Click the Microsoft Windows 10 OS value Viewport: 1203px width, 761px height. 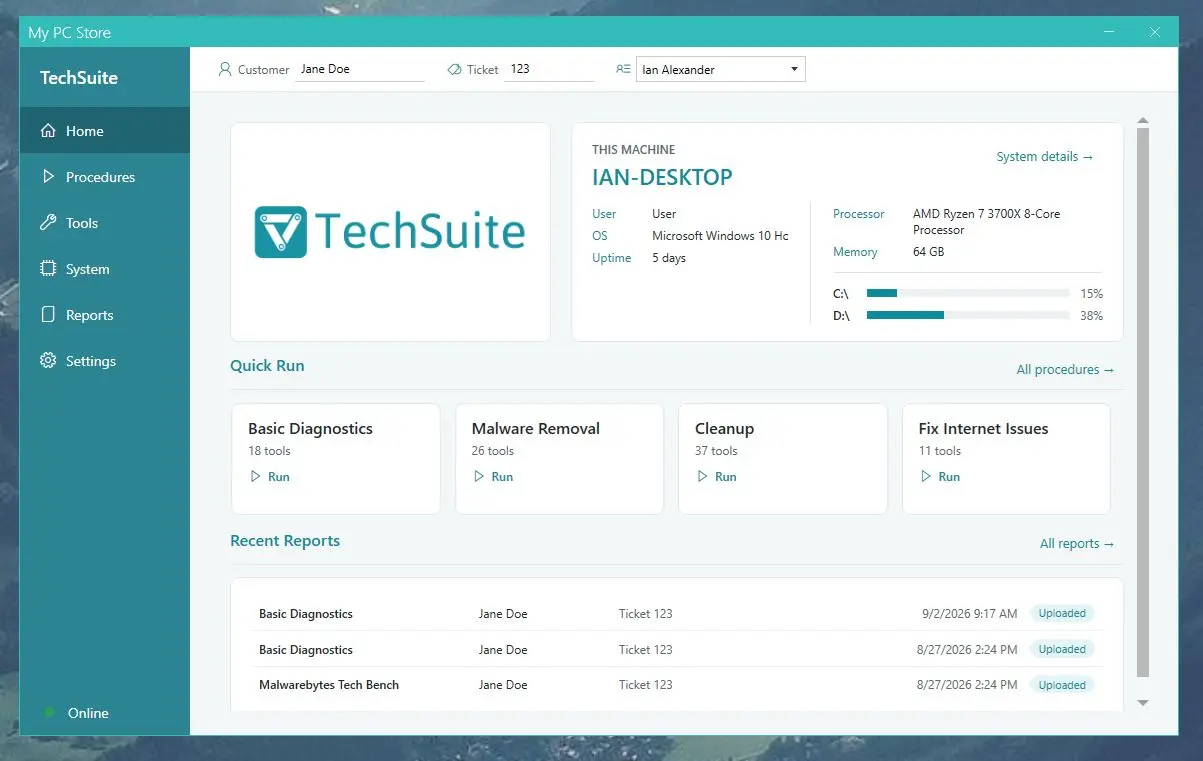[720, 236]
